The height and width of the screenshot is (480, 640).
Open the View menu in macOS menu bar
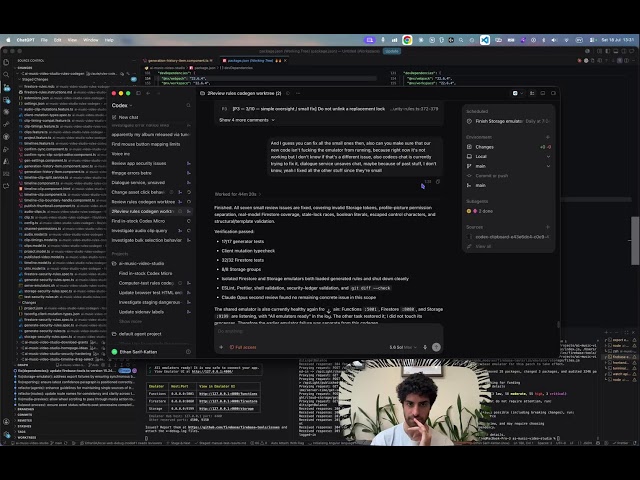click(72, 40)
